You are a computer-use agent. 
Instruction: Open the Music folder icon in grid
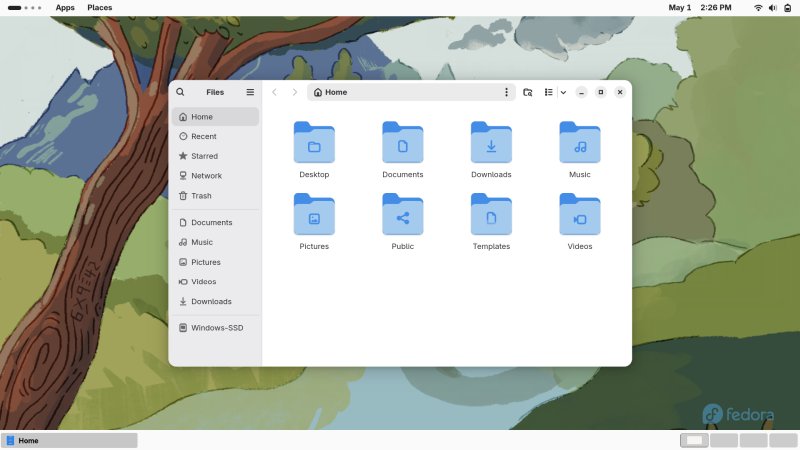click(x=580, y=142)
